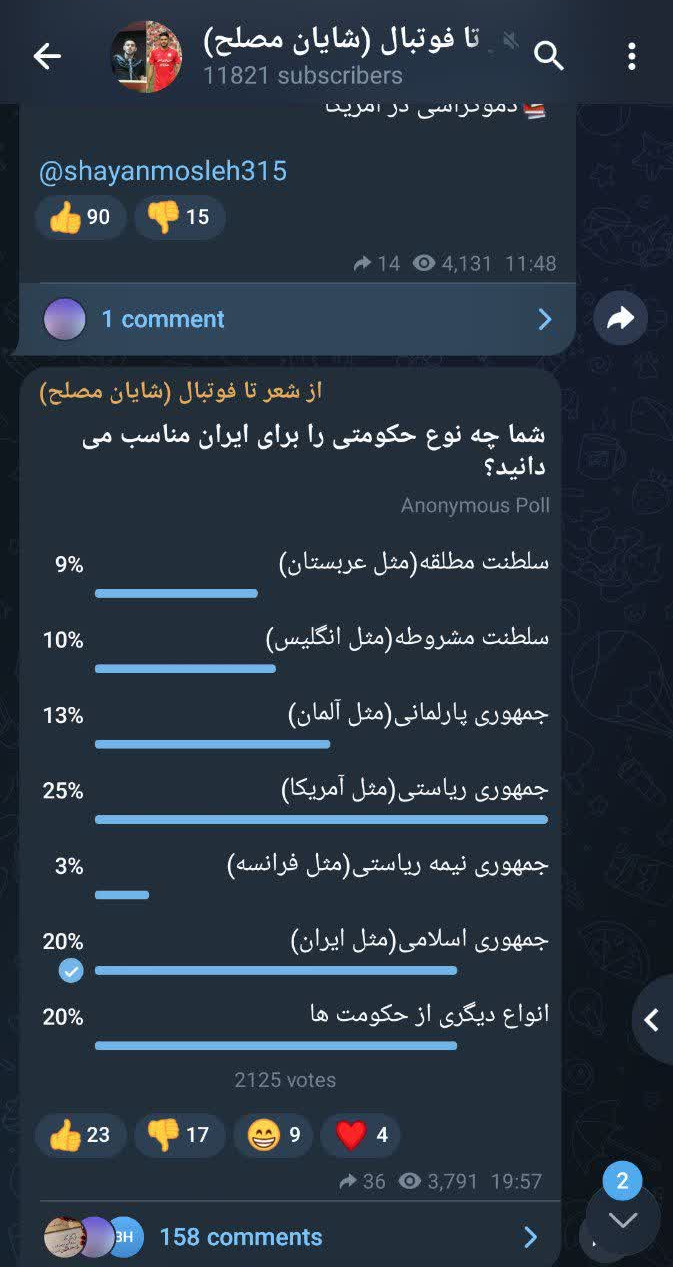Screen dimensions: 673x1267
Task: Expand the collapsed side panel arrow on screen edge
Action: click(651, 1021)
